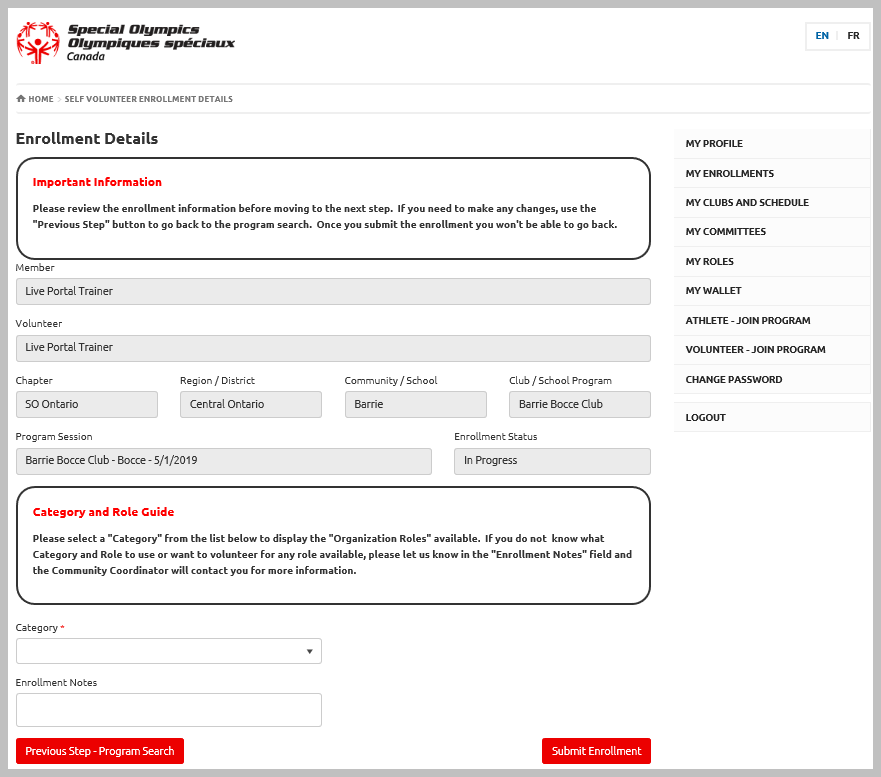The image size is (881, 777).
Task: Click Previous Step - Program Search
Action: click(x=99, y=750)
